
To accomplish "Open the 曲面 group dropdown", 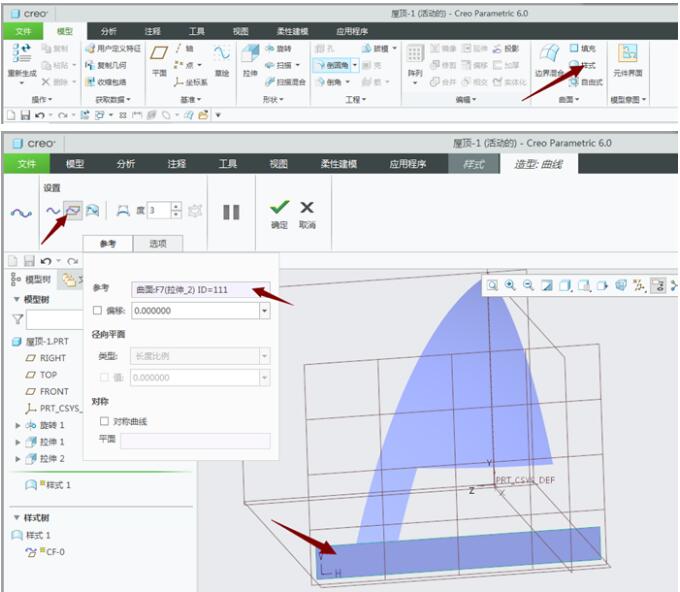I will point(569,100).
